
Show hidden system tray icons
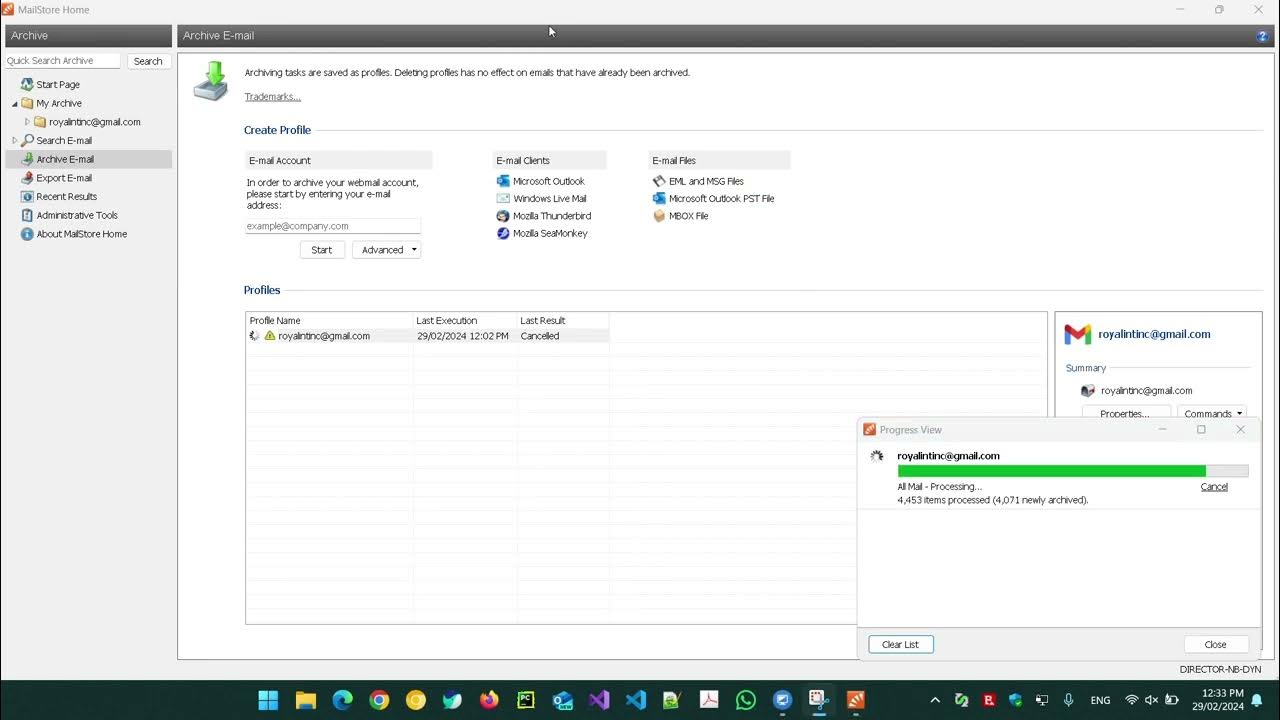935,700
